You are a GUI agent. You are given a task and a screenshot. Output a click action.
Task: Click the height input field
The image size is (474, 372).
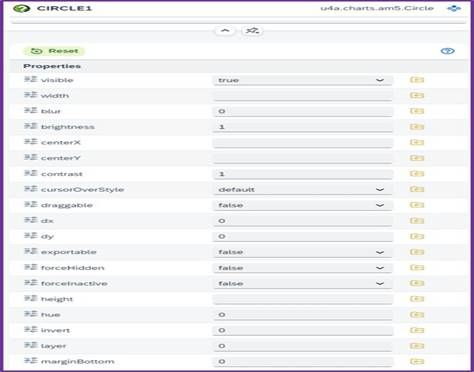click(303, 299)
